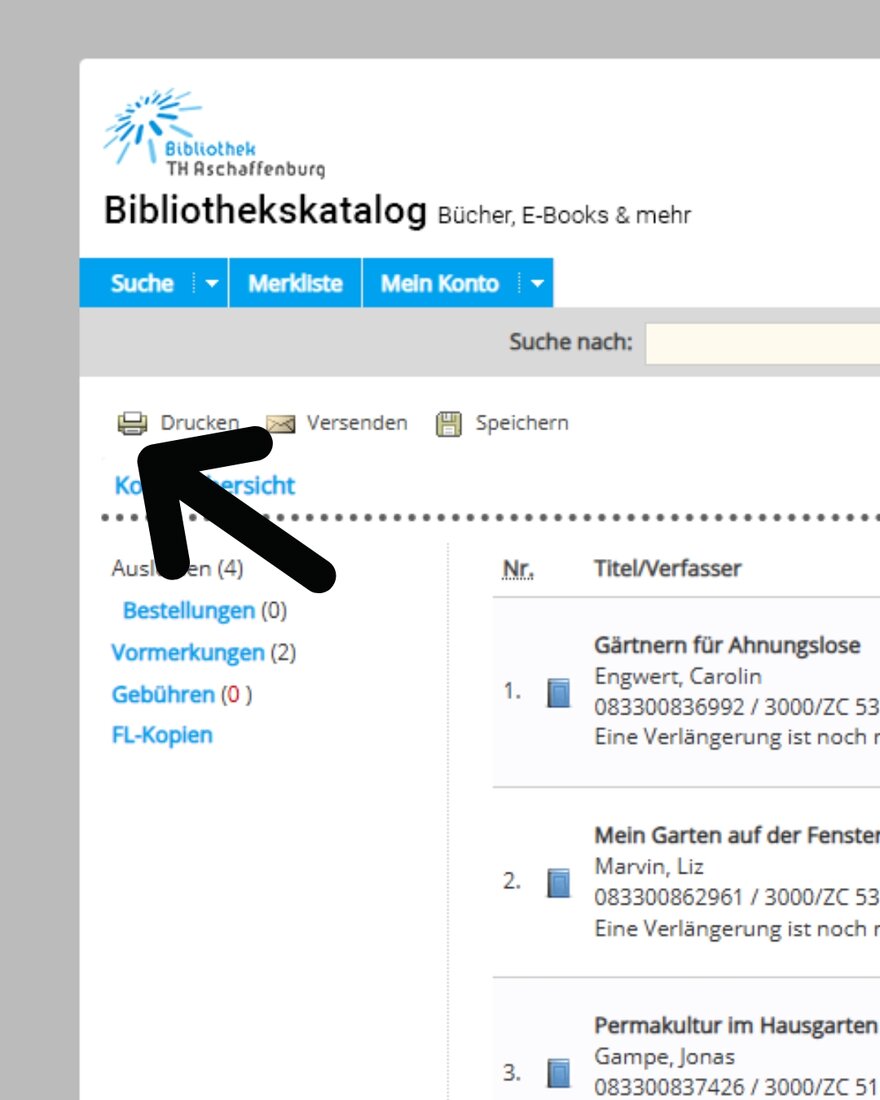Screen dimensions: 880x1100
Task: Click the title Permakultur im Hausgarten
Action: 736,1025
